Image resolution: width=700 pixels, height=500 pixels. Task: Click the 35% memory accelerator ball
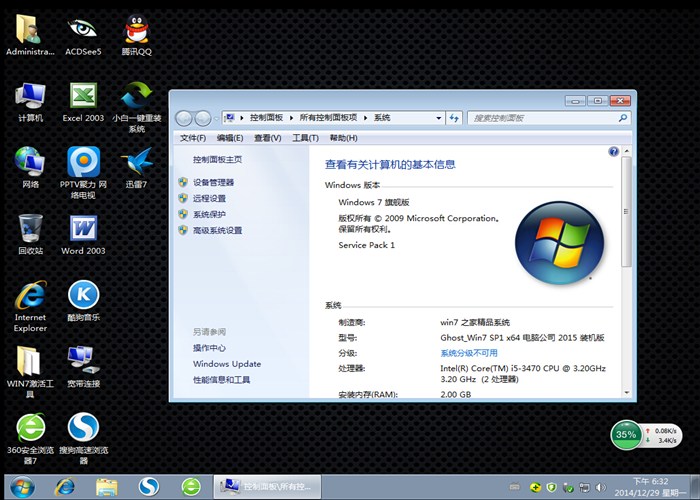click(626, 434)
